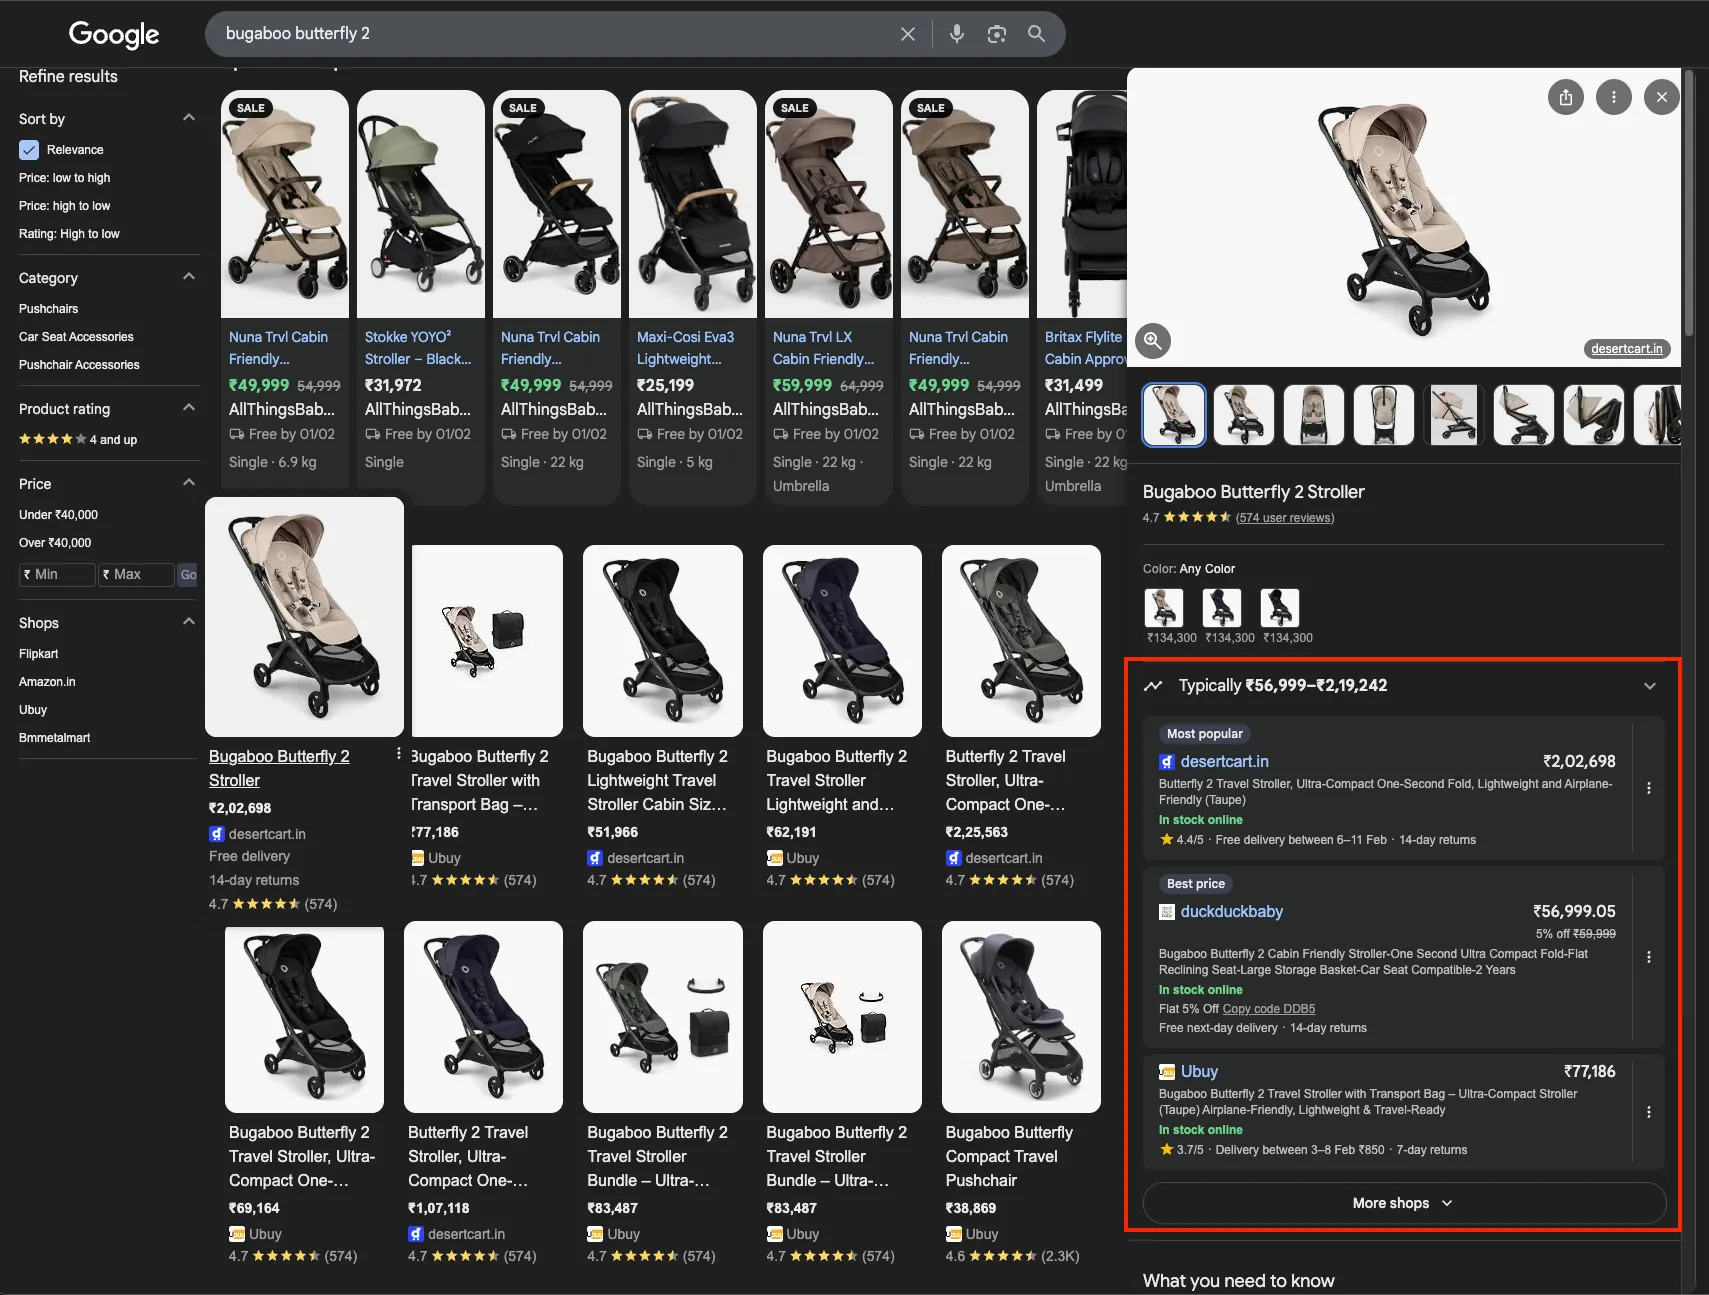Filter by 4 and up star rating
The width and height of the screenshot is (1709, 1295).
point(78,440)
